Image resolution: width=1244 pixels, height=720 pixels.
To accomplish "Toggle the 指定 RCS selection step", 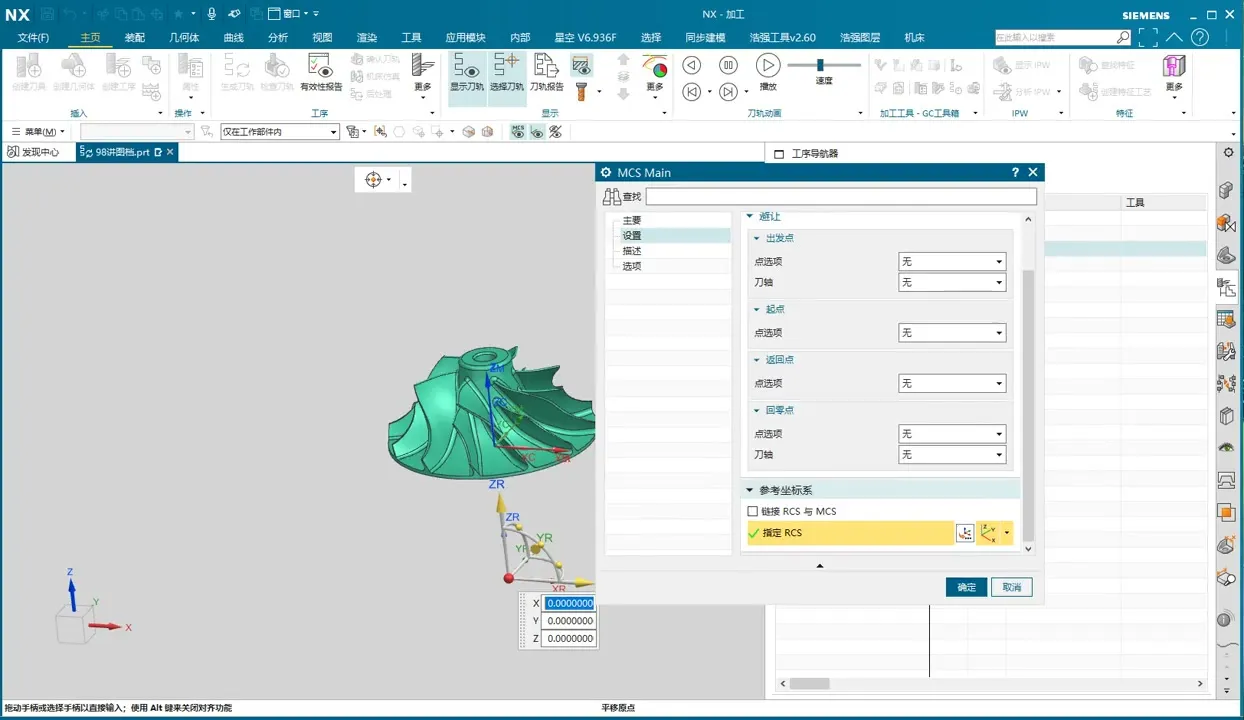I will click(x=850, y=533).
